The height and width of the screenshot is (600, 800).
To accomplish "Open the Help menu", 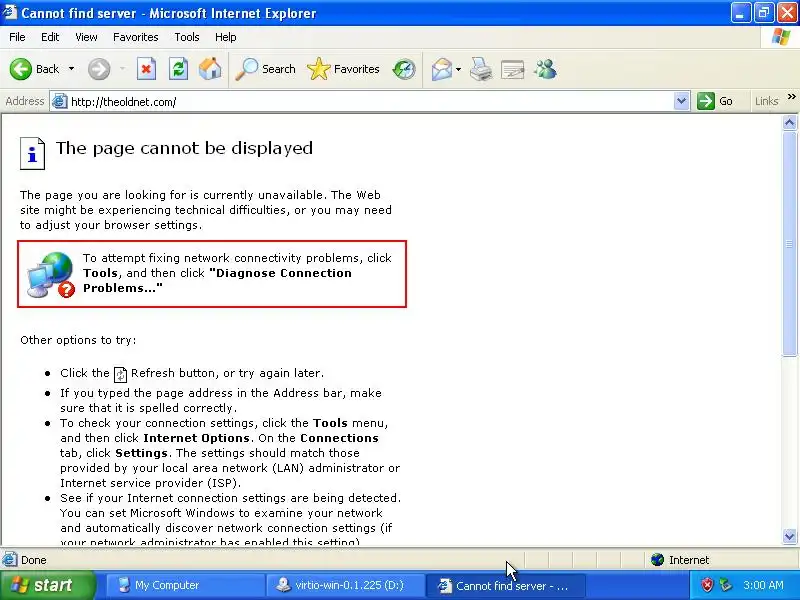I will (x=226, y=37).
